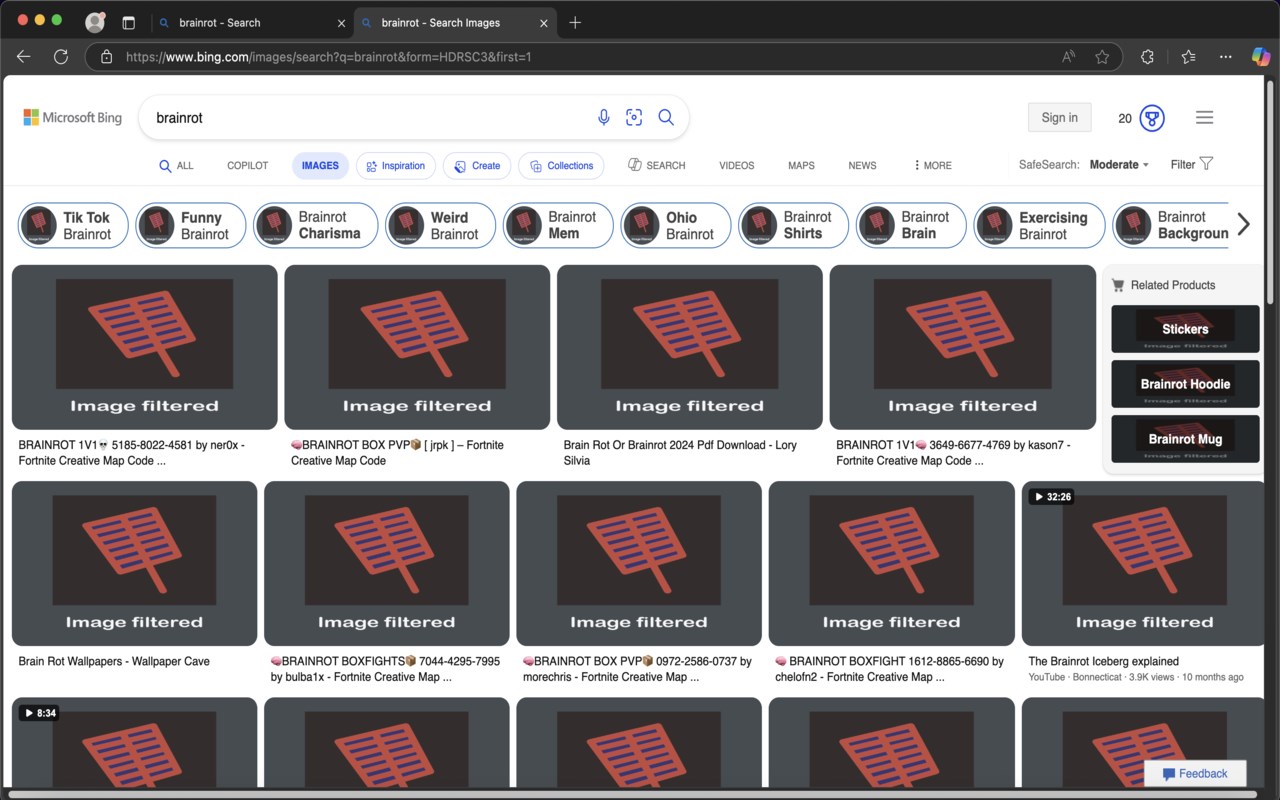1280x800 pixels.
Task: Show more suggestions with right chevron
Action: coord(1243,225)
